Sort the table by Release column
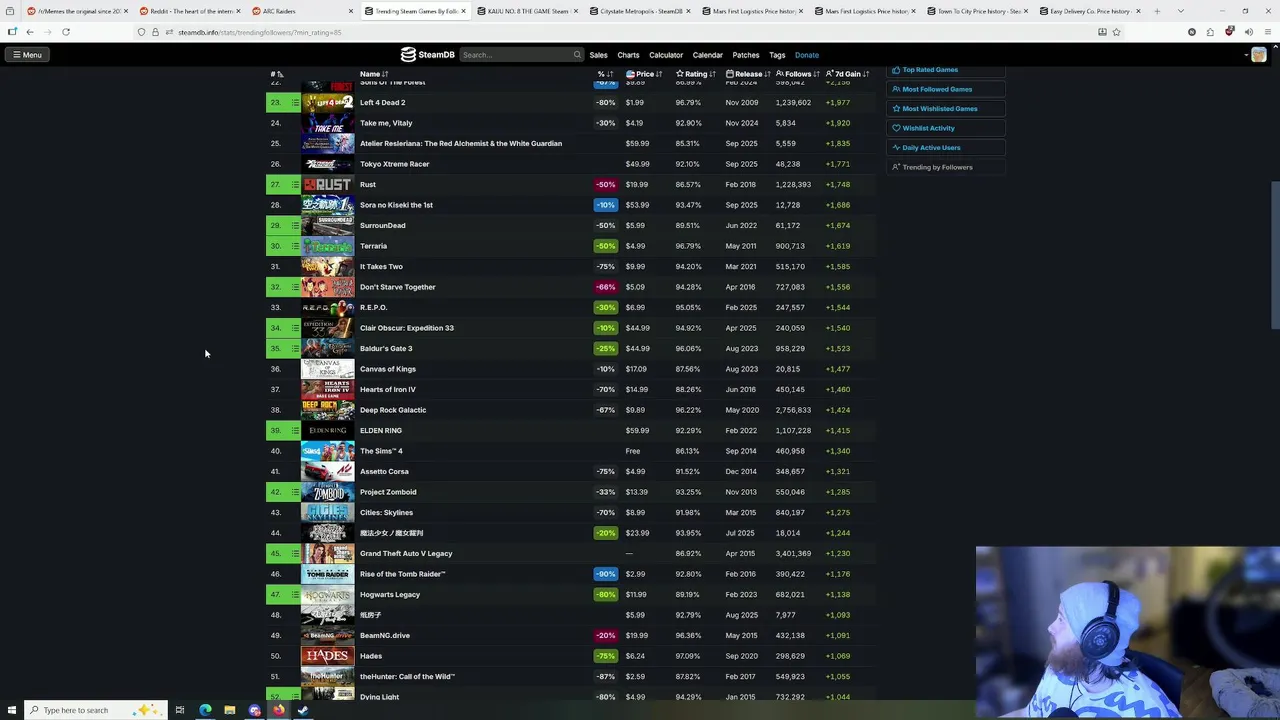This screenshot has width=1280, height=720. click(x=748, y=74)
